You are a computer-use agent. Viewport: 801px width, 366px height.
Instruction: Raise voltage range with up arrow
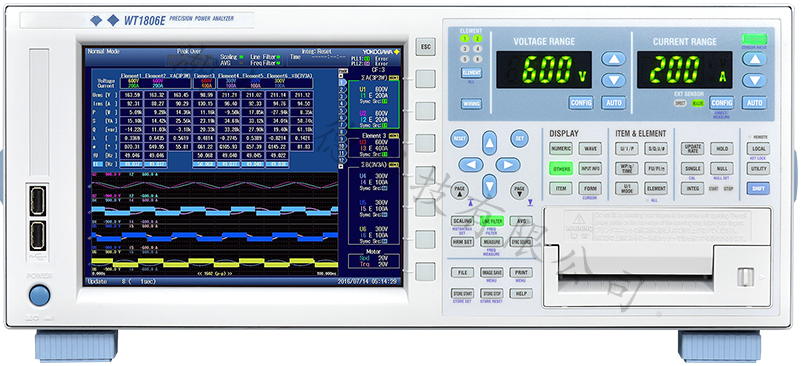point(613,59)
